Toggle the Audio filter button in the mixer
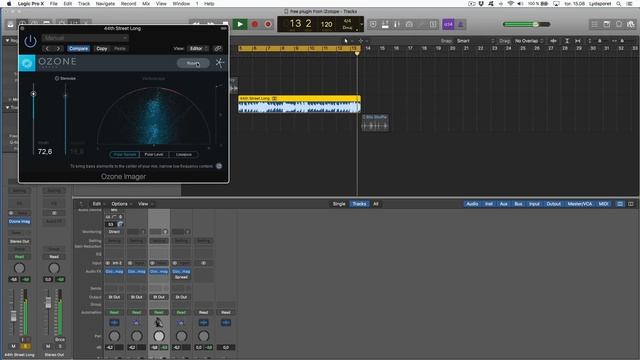Viewport: 640px width, 360px height. [x=472, y=204]
